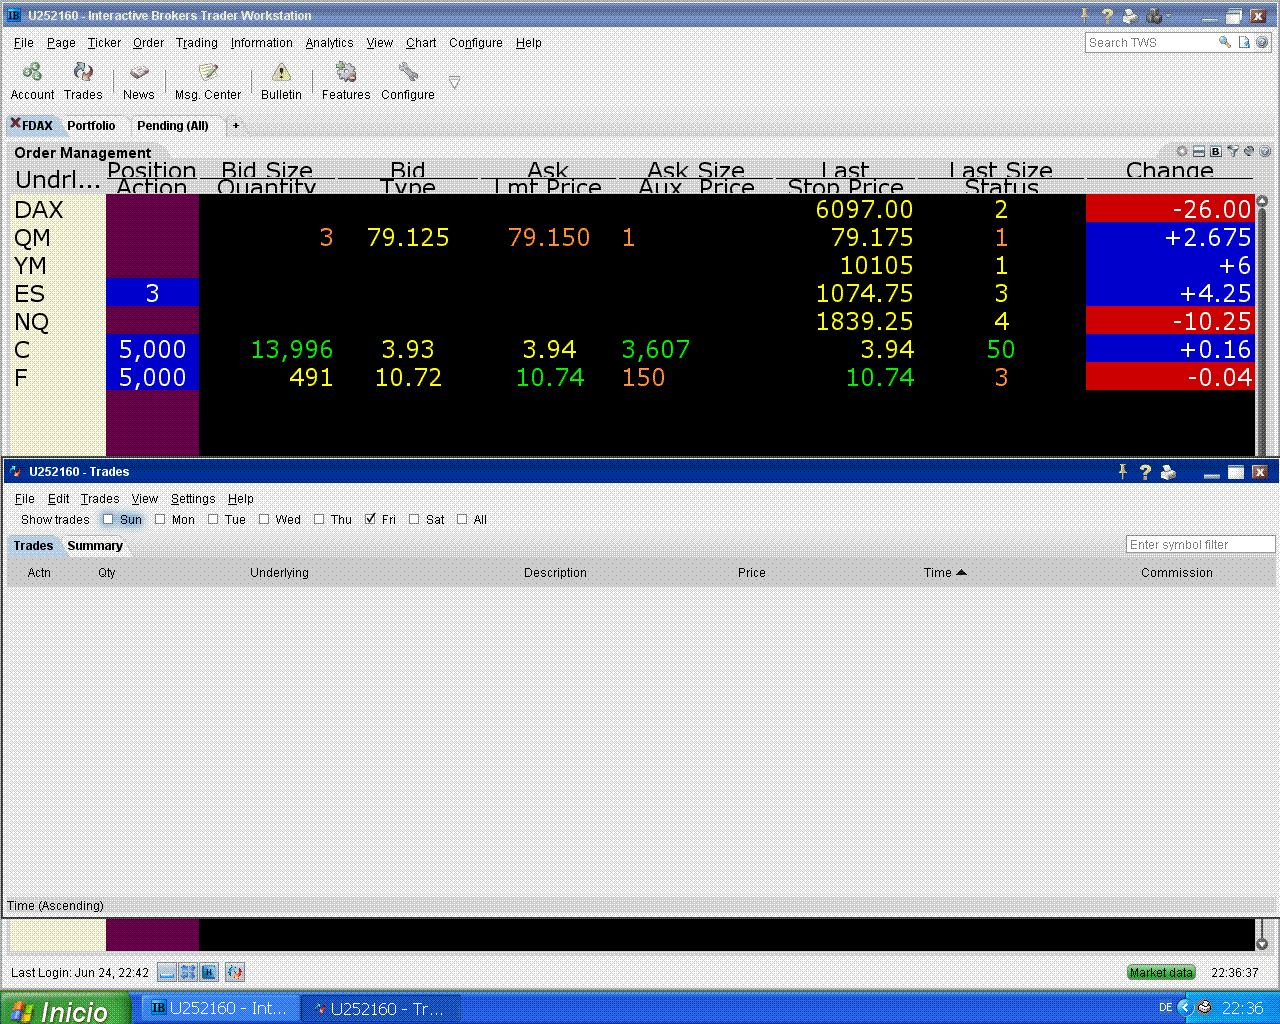Click the split-rows icon in Order Management
The height and width of the screenshot is (1024, 1280).
coord(1199,152)
